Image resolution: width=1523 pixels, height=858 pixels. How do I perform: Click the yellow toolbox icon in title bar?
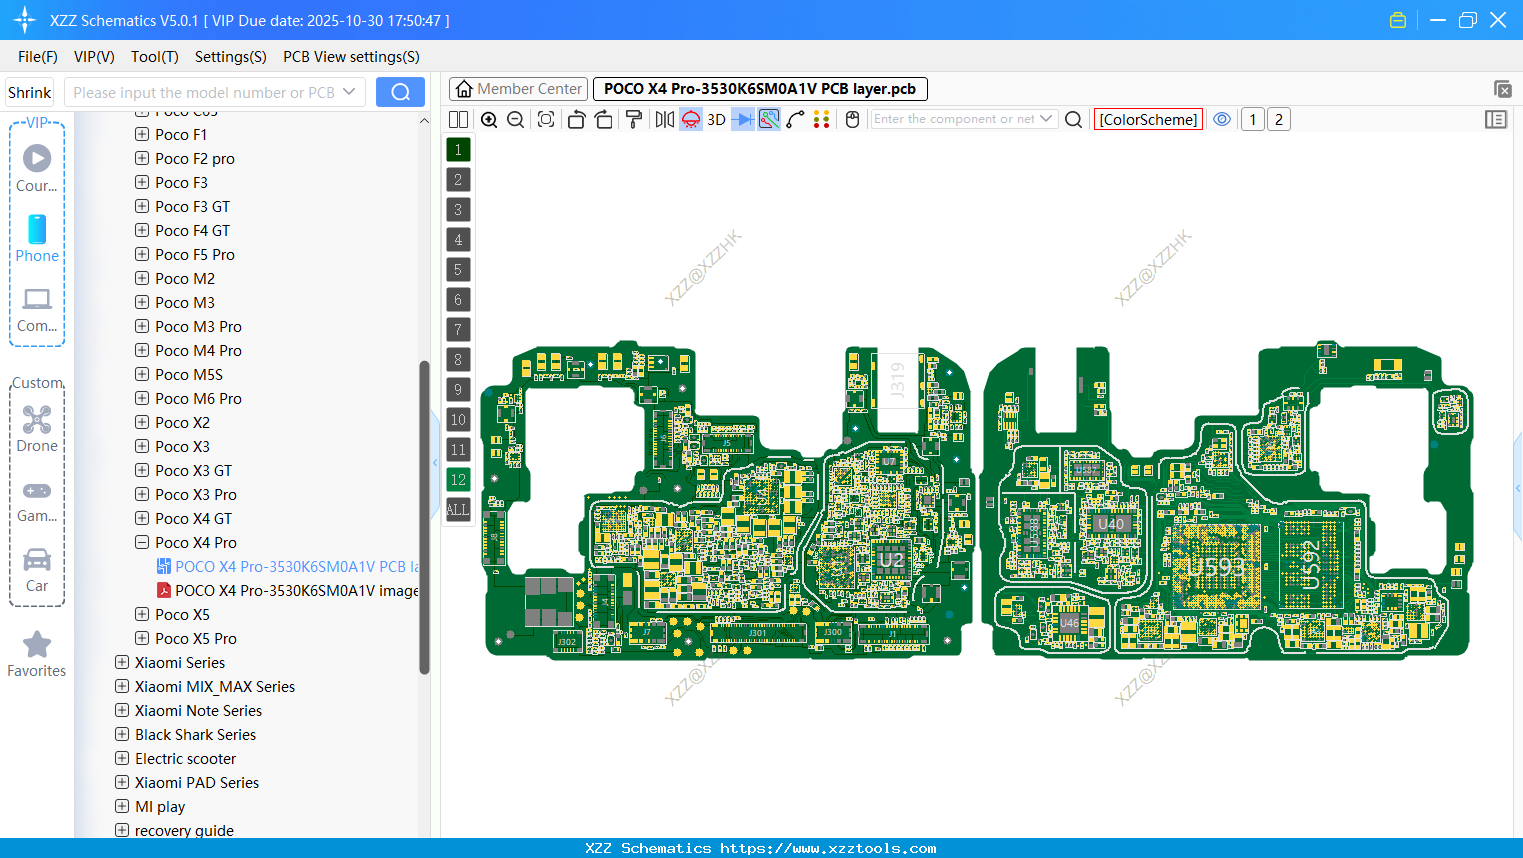1398,20
